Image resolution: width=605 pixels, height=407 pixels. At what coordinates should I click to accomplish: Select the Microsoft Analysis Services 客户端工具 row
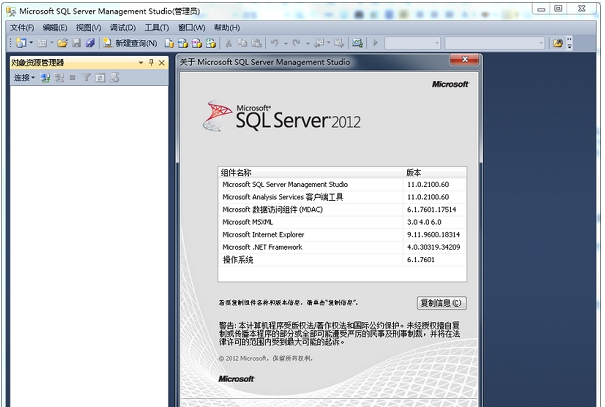(x=342, y=197)
